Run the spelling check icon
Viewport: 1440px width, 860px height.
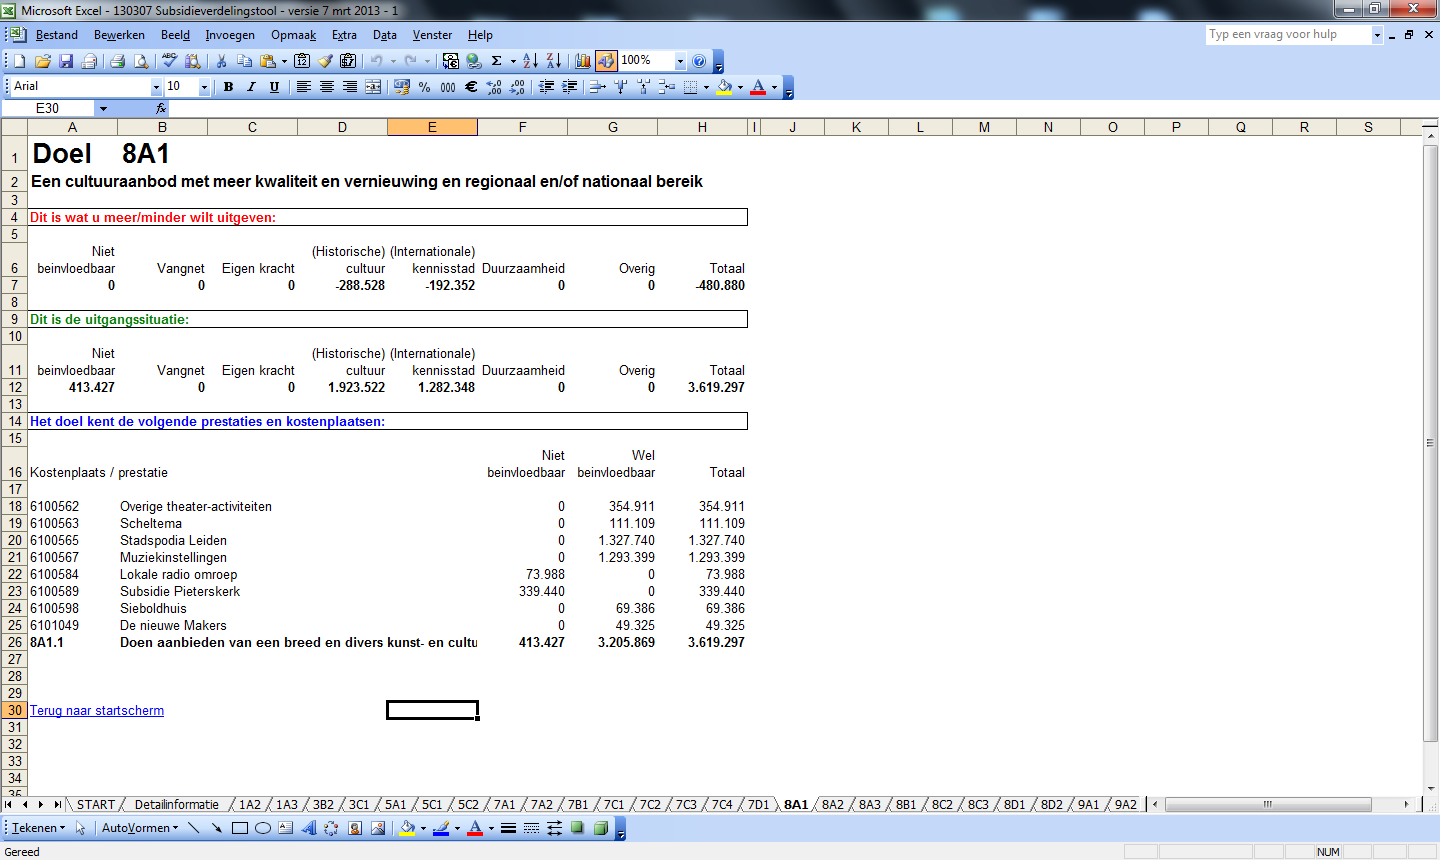tap(169, 61)
